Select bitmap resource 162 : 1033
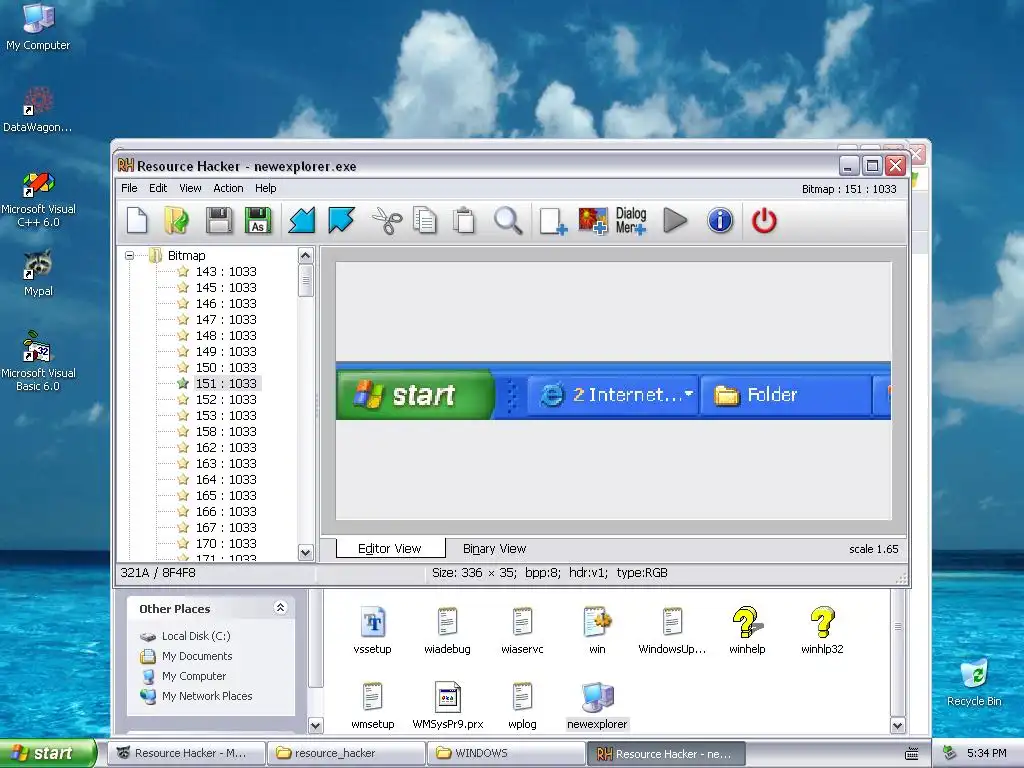 [226, 447]
